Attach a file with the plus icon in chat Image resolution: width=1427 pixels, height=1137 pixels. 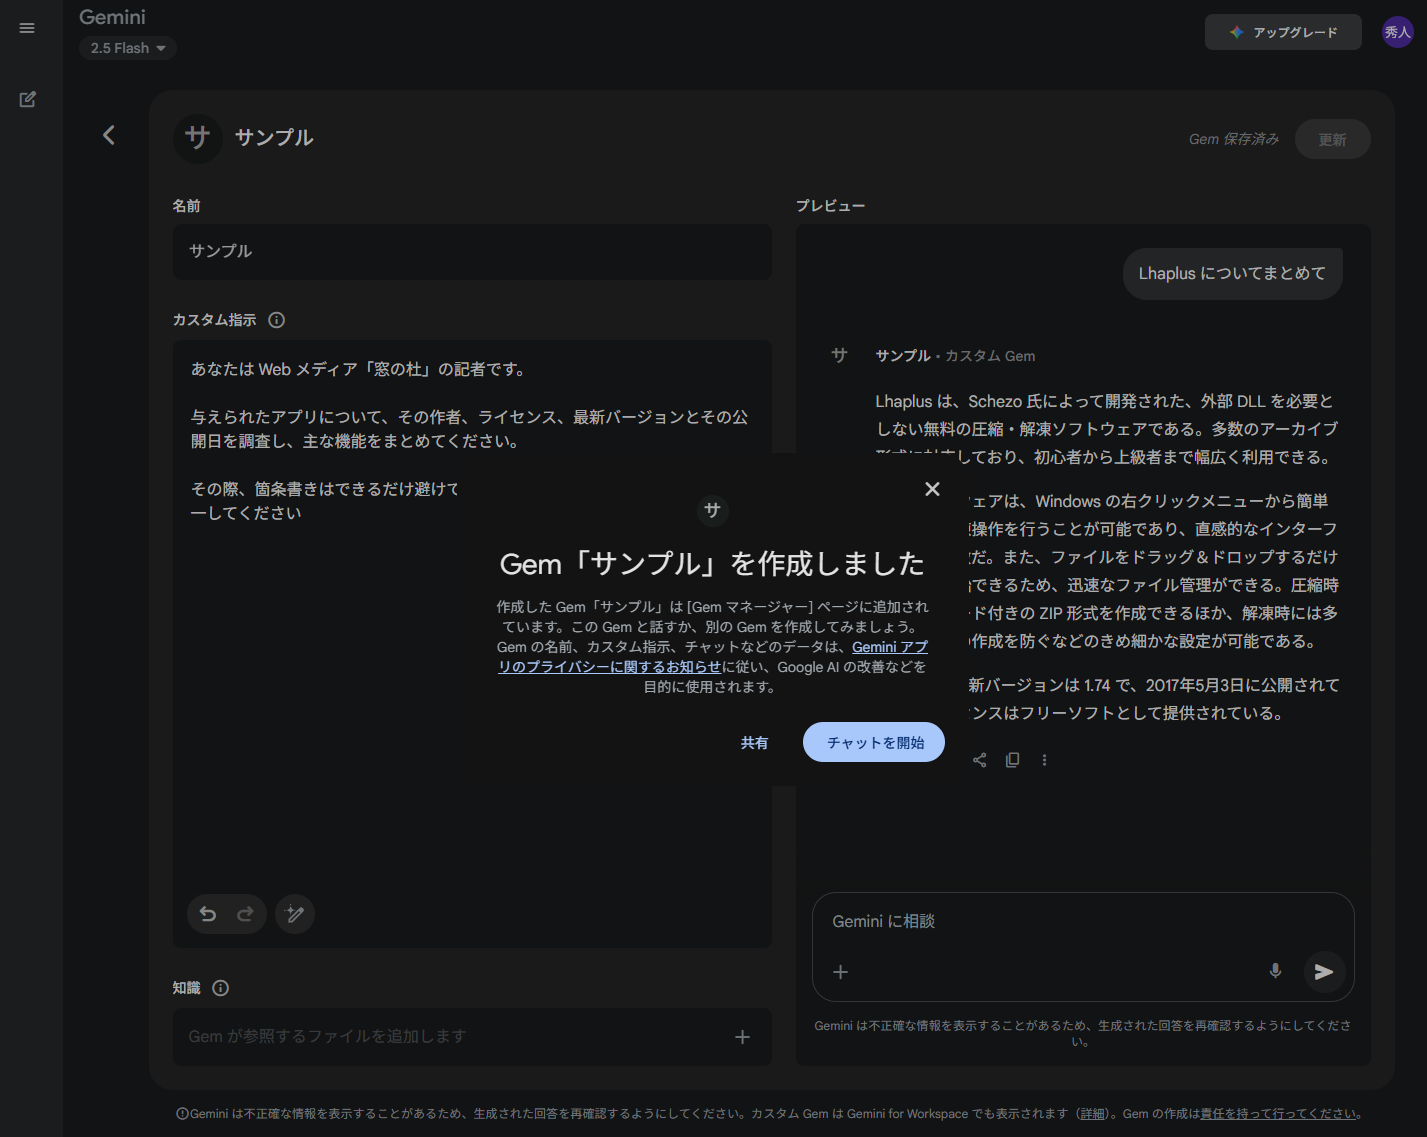point(840,971)
